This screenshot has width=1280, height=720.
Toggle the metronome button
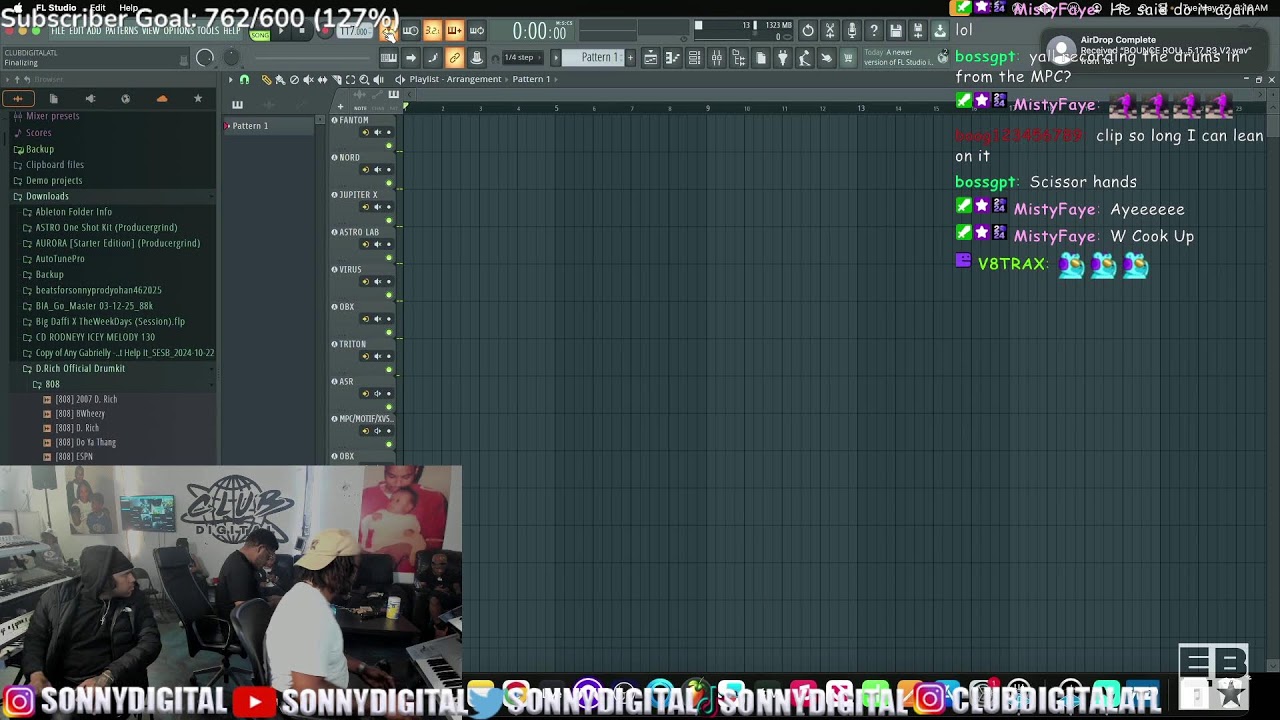388,31
